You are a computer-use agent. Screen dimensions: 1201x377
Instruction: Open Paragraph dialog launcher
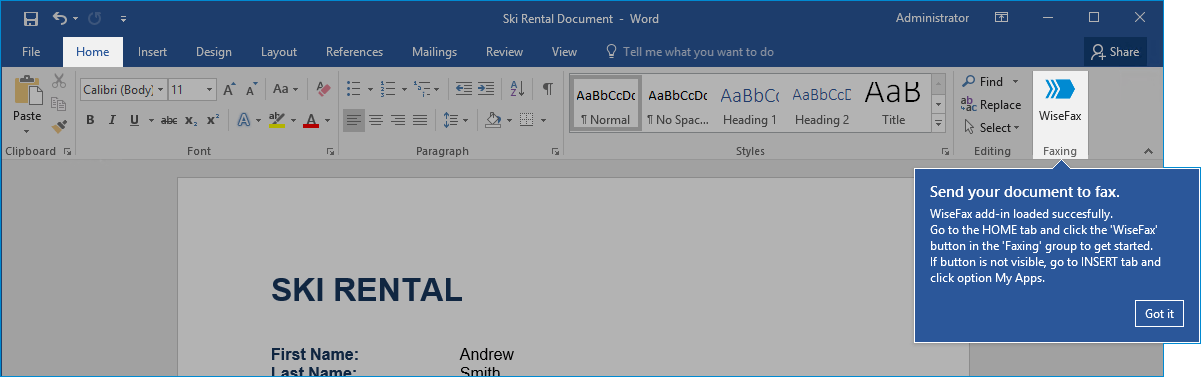pos(555,152)
